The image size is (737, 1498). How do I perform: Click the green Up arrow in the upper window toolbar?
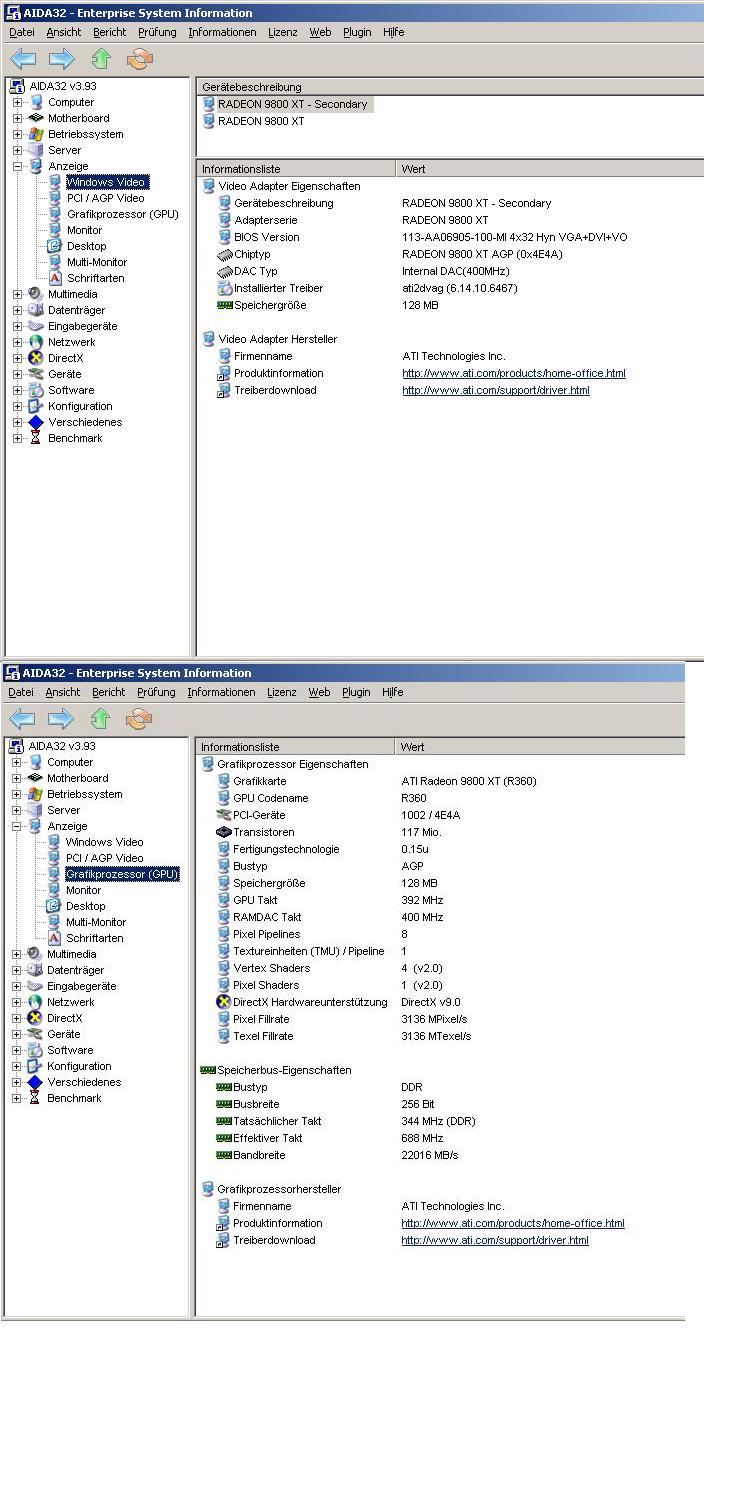[x=100, y=59]
